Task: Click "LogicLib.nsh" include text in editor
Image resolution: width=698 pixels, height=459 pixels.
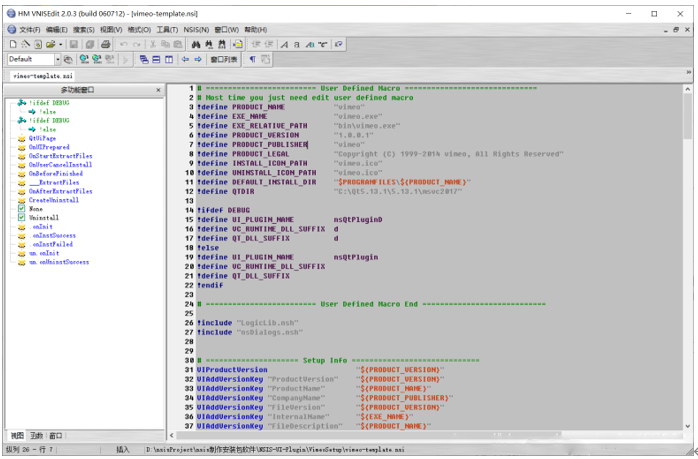Action: [x=268, y=323]
